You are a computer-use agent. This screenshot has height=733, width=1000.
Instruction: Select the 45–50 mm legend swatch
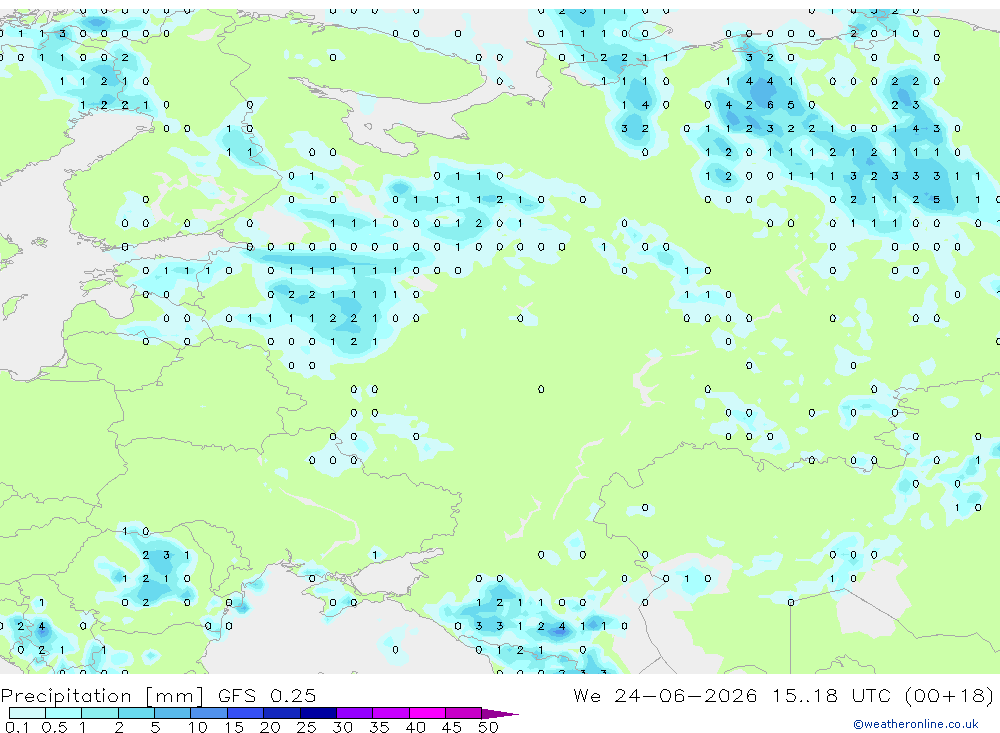[x=464, y=713]
